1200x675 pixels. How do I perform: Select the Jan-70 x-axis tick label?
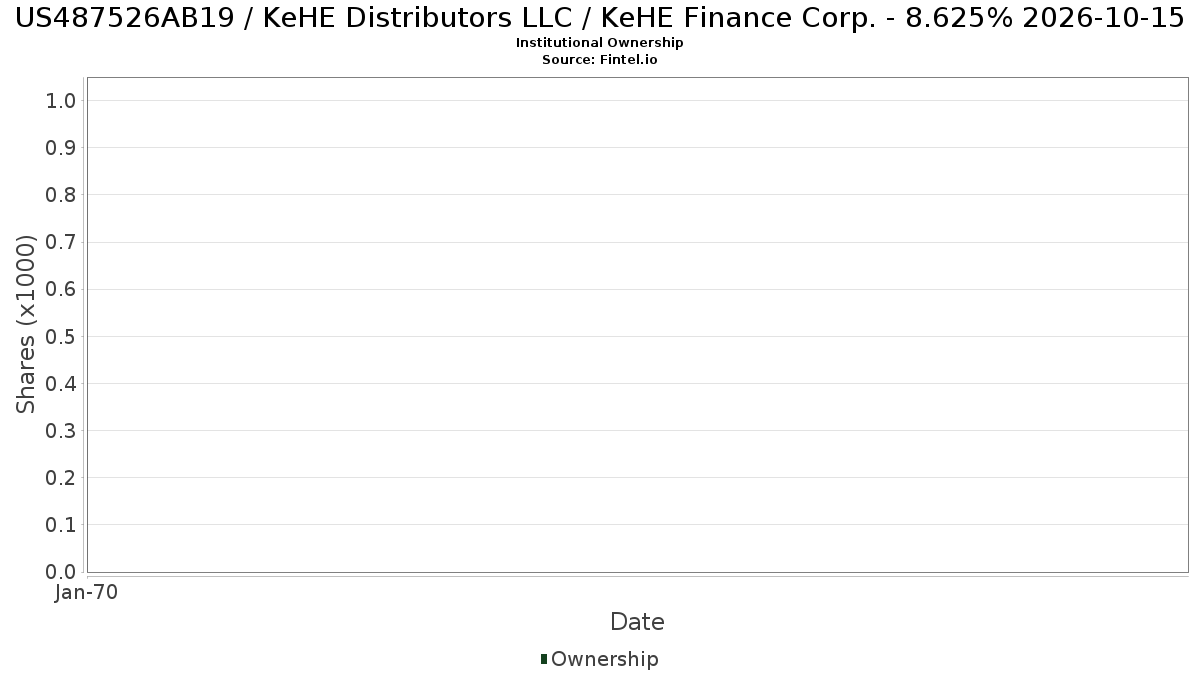pyautogui.click(x=87, y=593)
